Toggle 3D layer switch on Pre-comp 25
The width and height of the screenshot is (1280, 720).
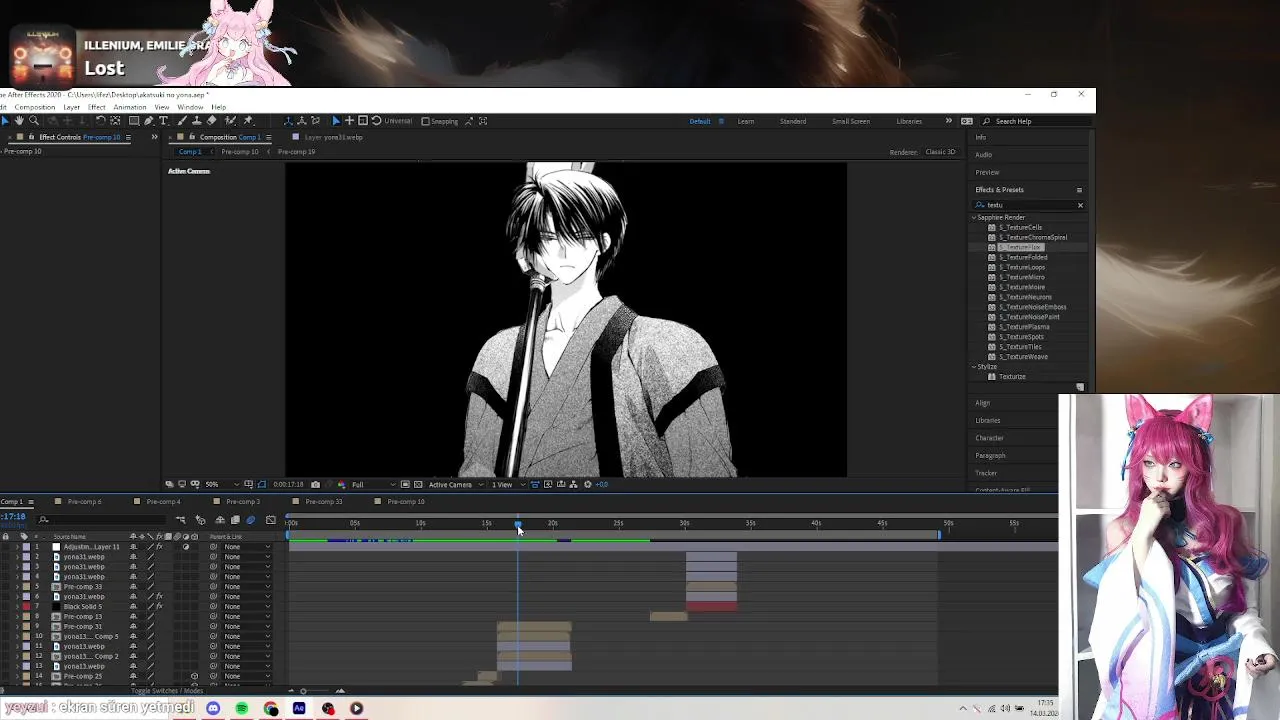pos(194,676)
